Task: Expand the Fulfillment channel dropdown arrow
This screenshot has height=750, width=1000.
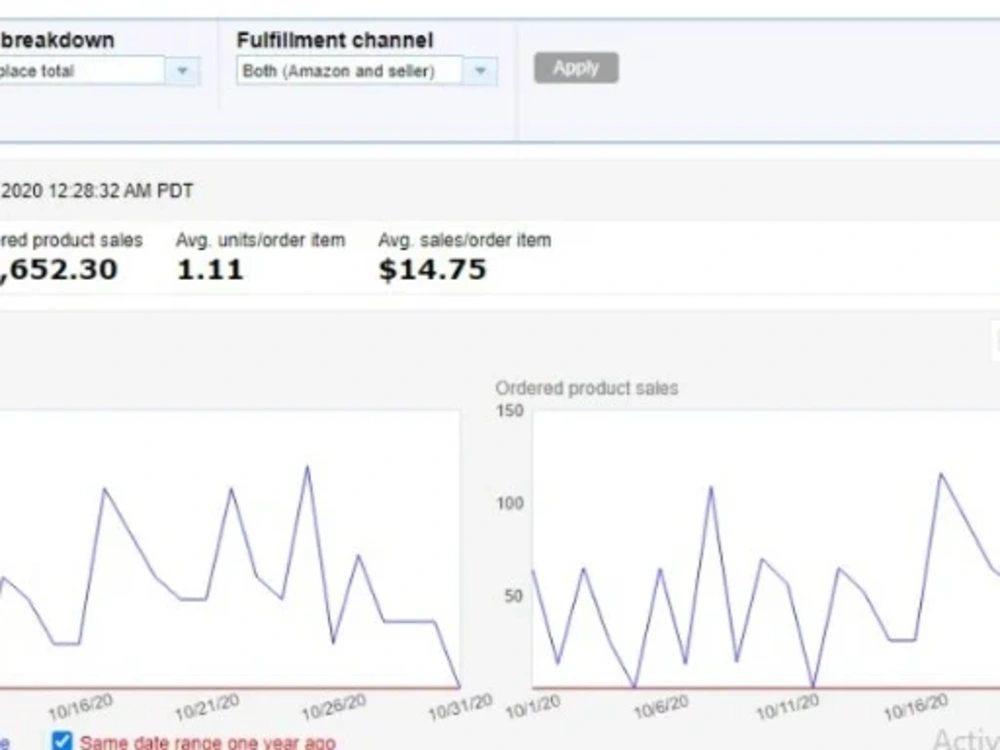Action: [480, 71]
